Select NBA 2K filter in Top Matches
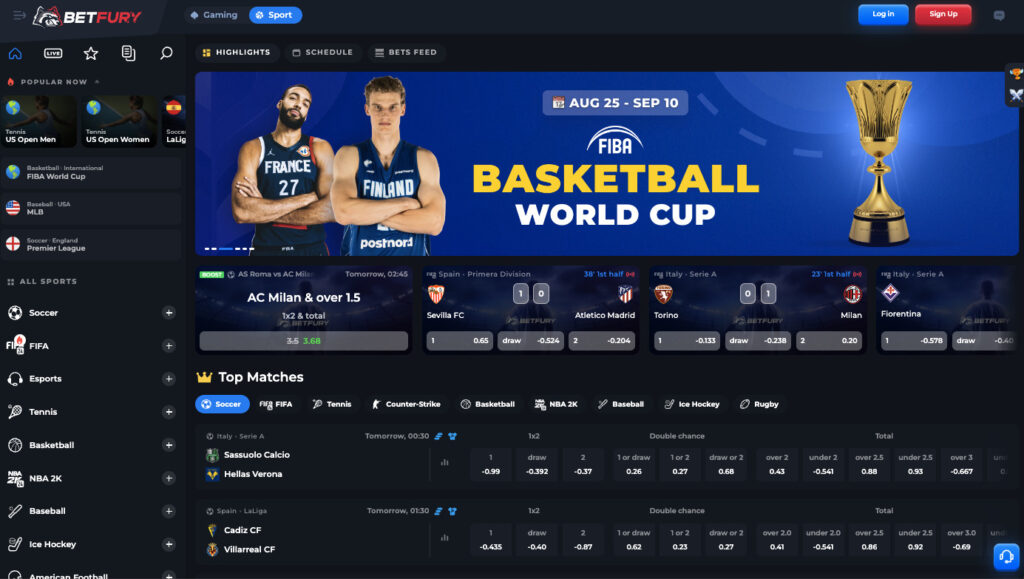The width and height of the screenshot is (1024, 579). (556, 405)
